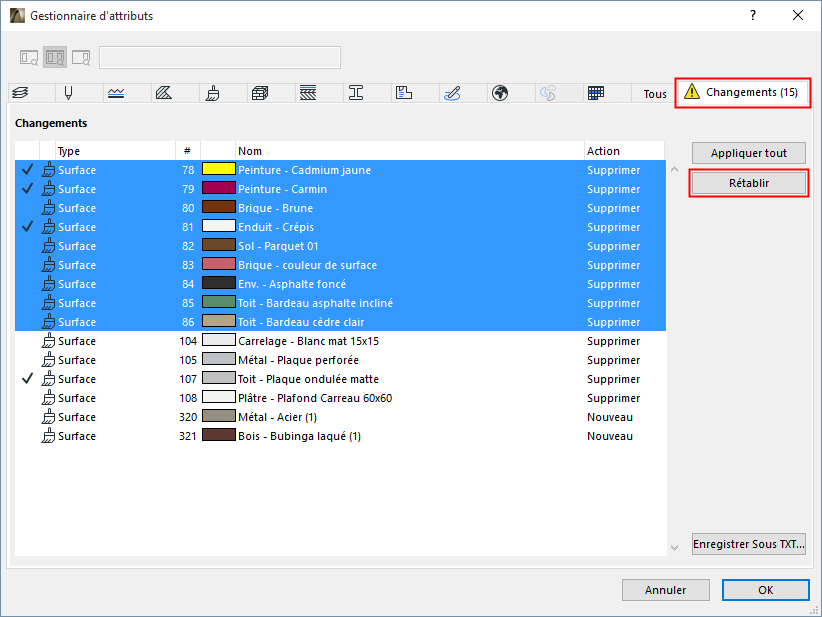Click the carmine swatch of row 79

pyautogui.click(x=219, y=188)
